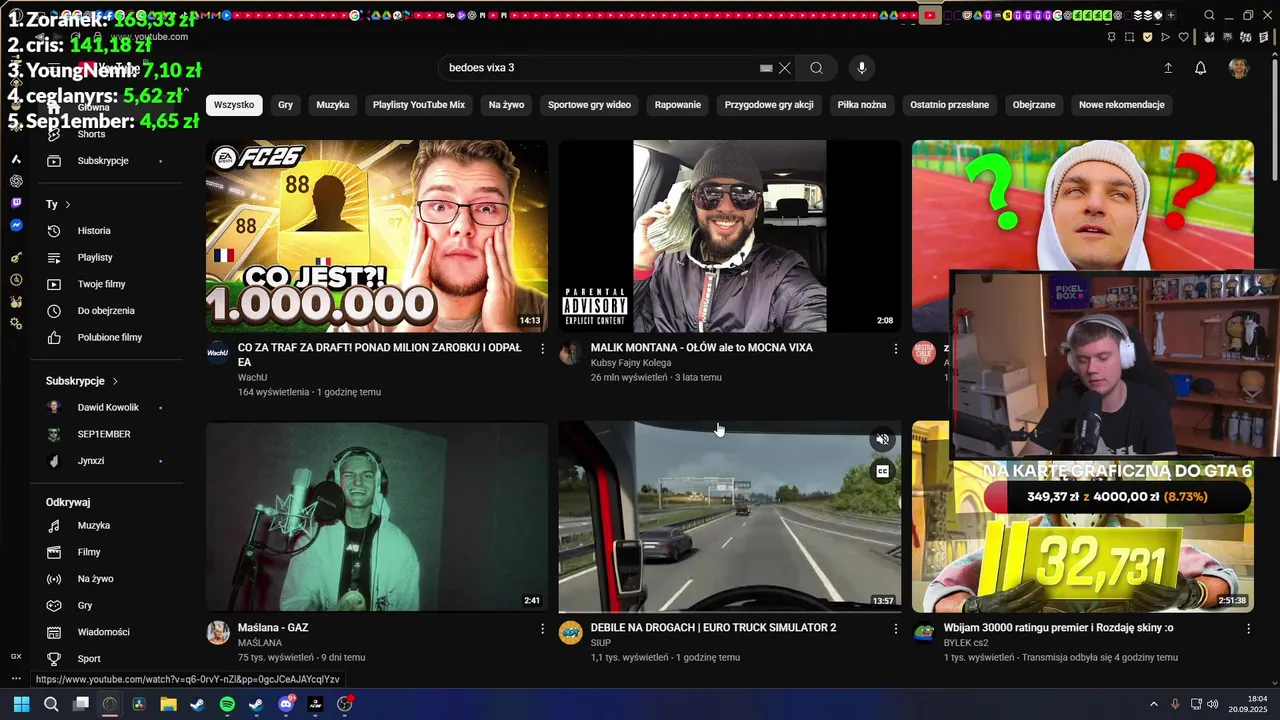This screenshot has height=720, width=1280.
Task: Expand the Subskrypcje section chevron
Action: (115, 381)
